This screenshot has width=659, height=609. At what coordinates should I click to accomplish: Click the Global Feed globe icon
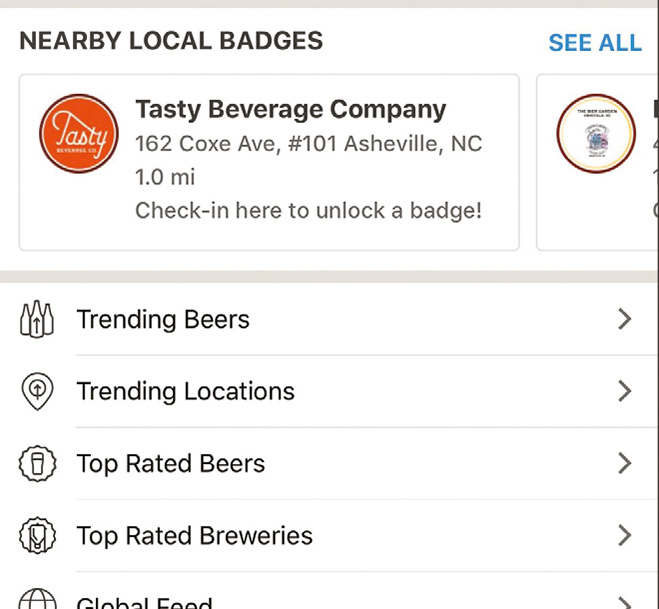click(37, 601)
